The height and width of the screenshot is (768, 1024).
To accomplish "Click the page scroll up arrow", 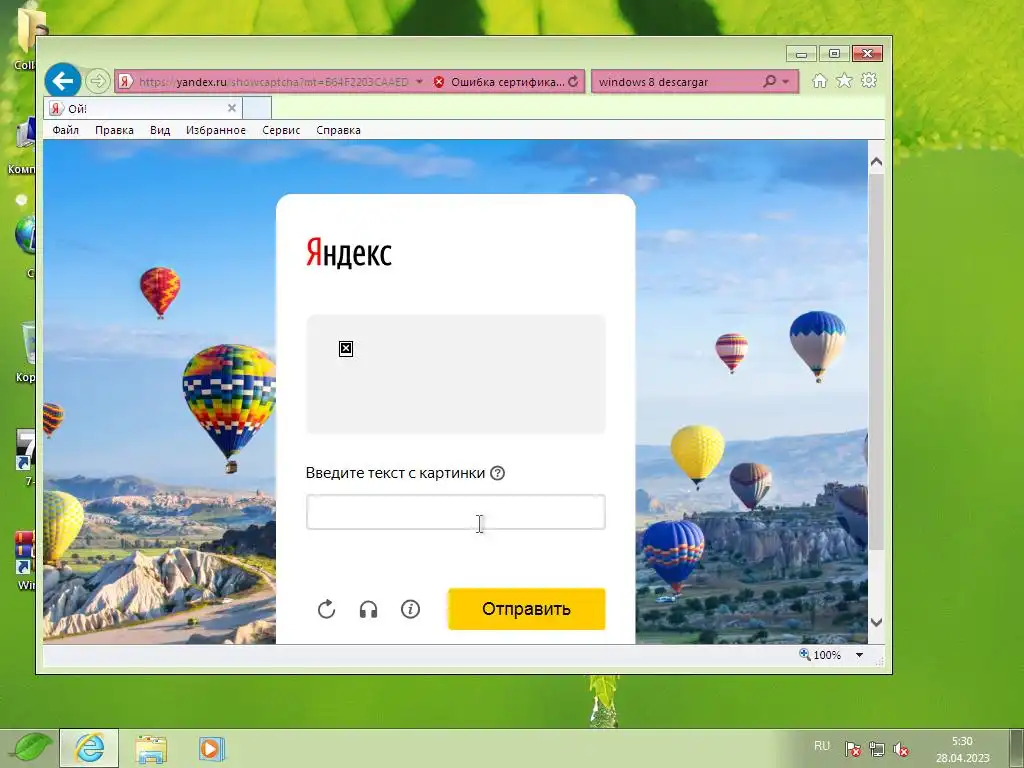I will [x=876, y=161].
